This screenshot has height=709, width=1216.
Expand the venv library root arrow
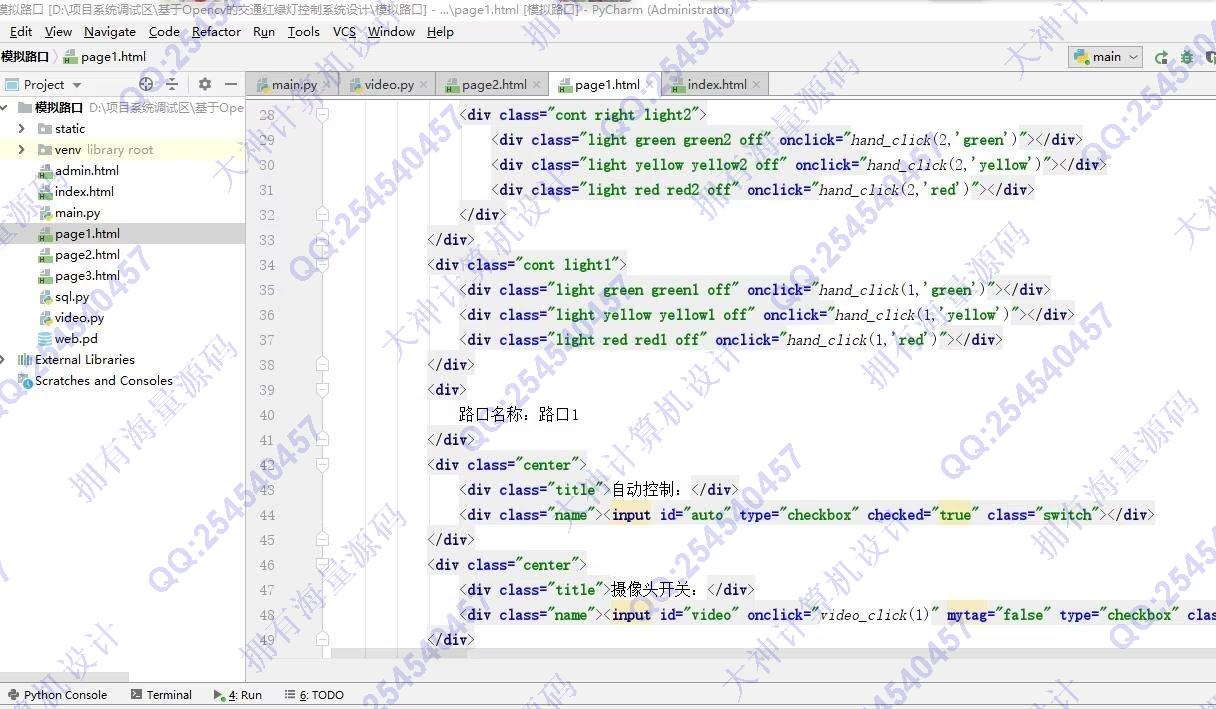pyautogui.click(x=21, y=150)
